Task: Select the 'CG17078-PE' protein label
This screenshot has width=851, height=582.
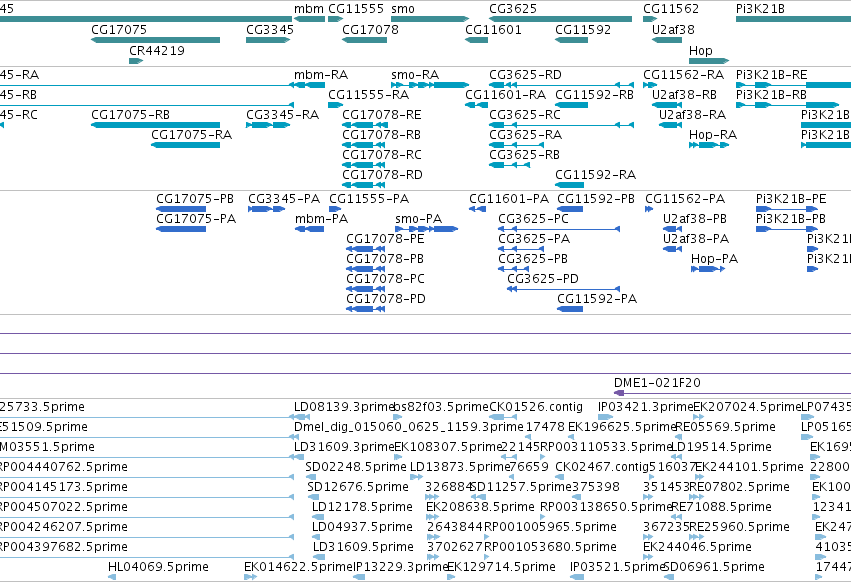Action: 385,239
